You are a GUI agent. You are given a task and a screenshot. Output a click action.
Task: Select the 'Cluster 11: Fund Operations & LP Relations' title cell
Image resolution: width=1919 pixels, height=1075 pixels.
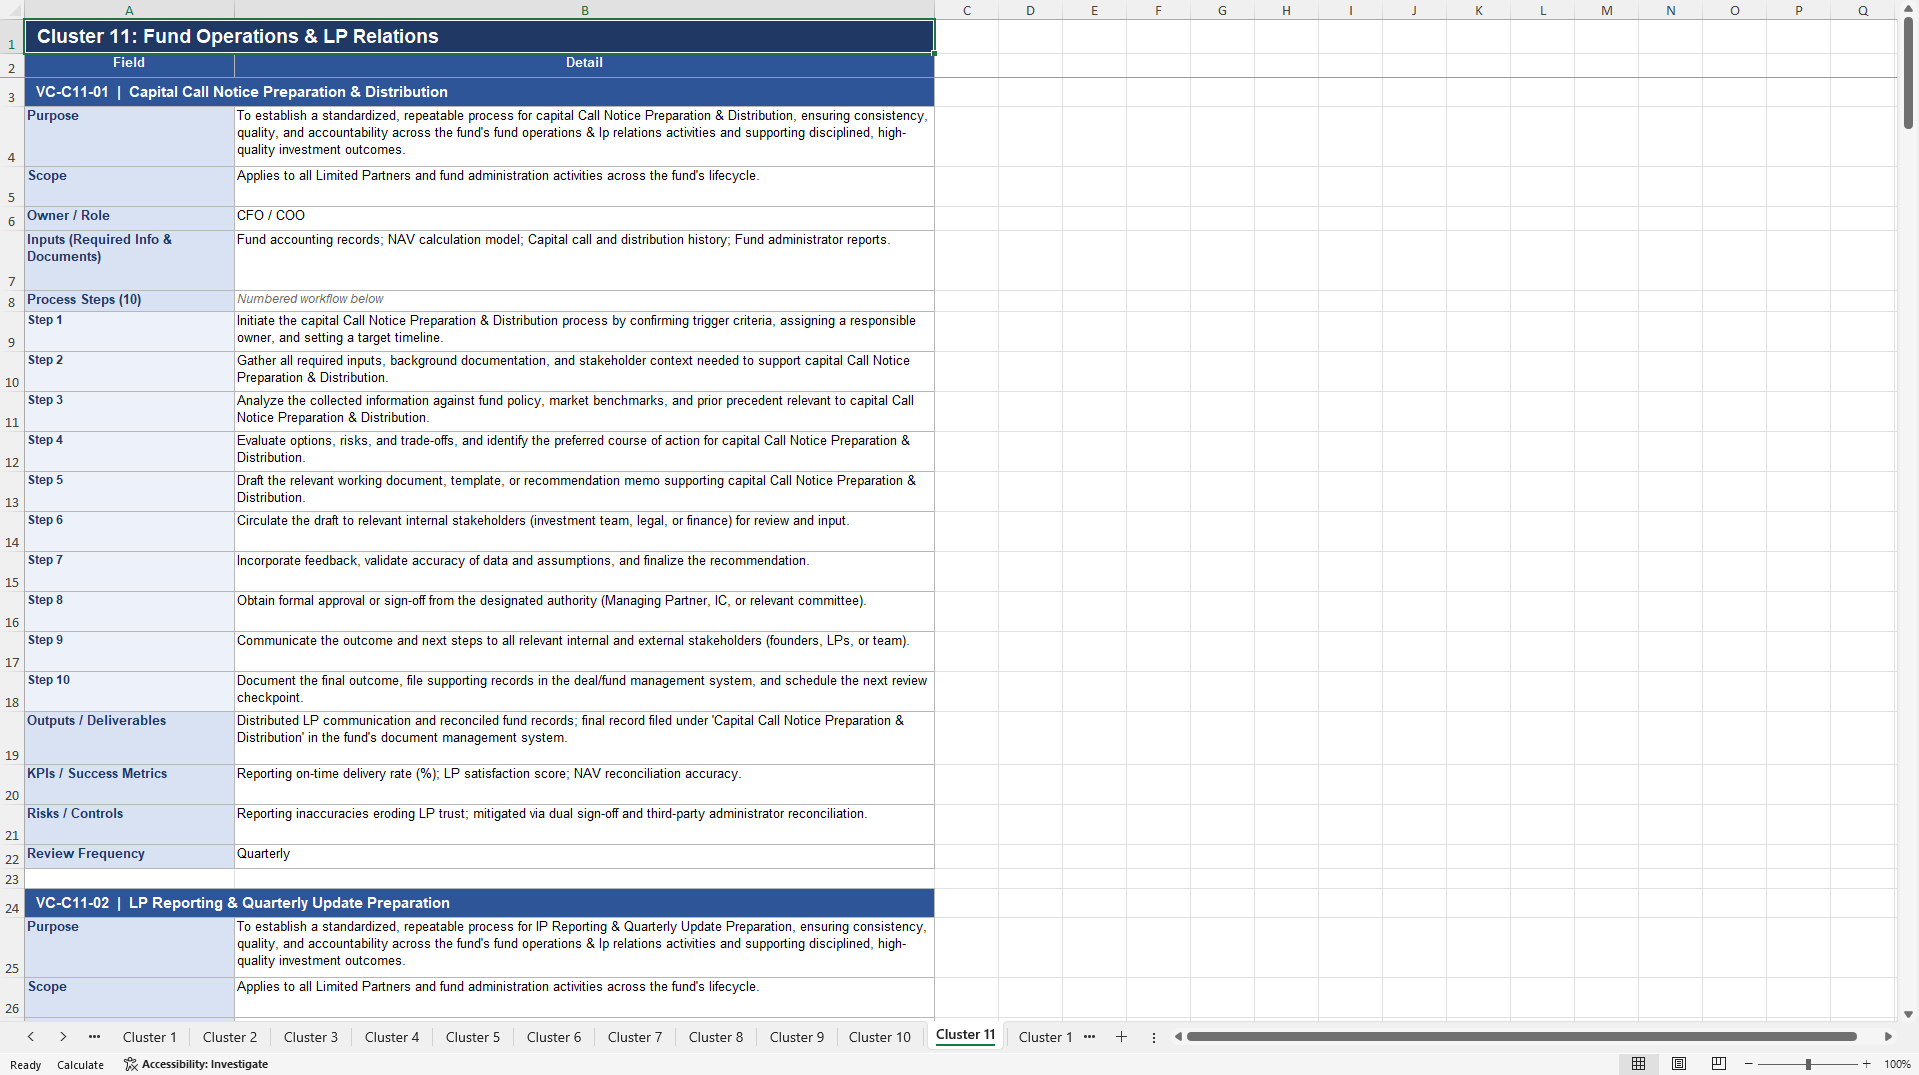tap(479, 36)
